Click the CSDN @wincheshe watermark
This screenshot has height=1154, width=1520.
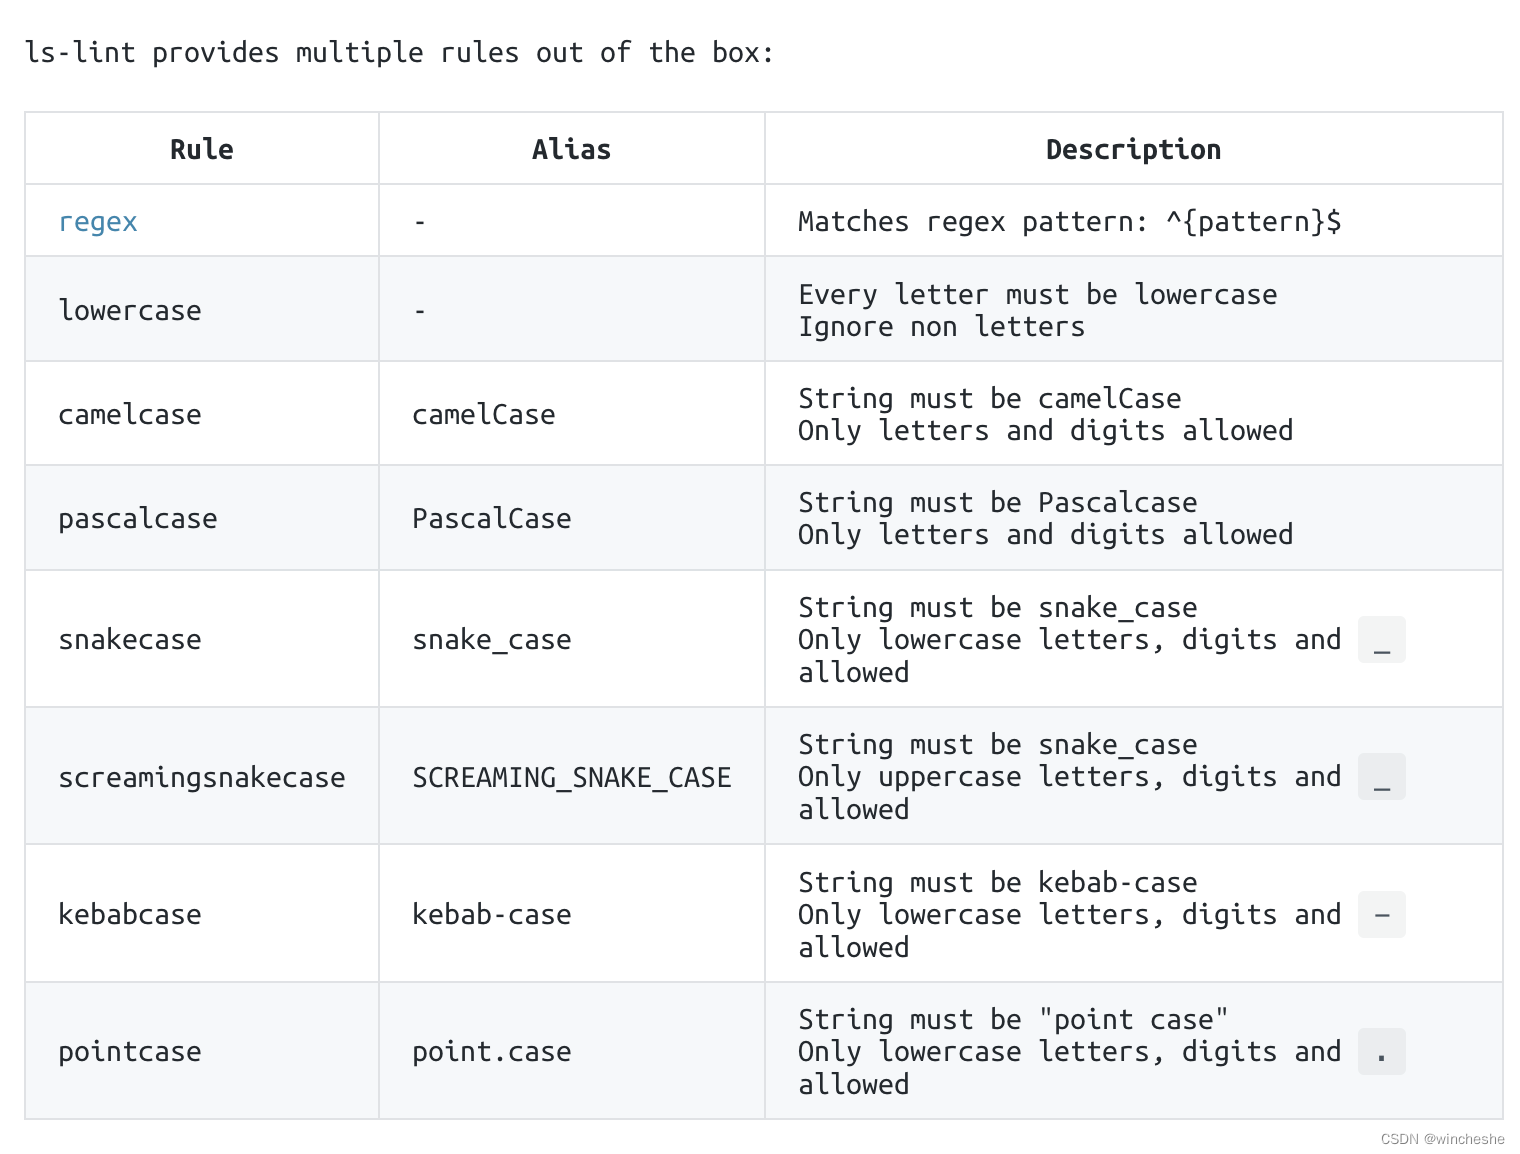click(1442, 1139)
